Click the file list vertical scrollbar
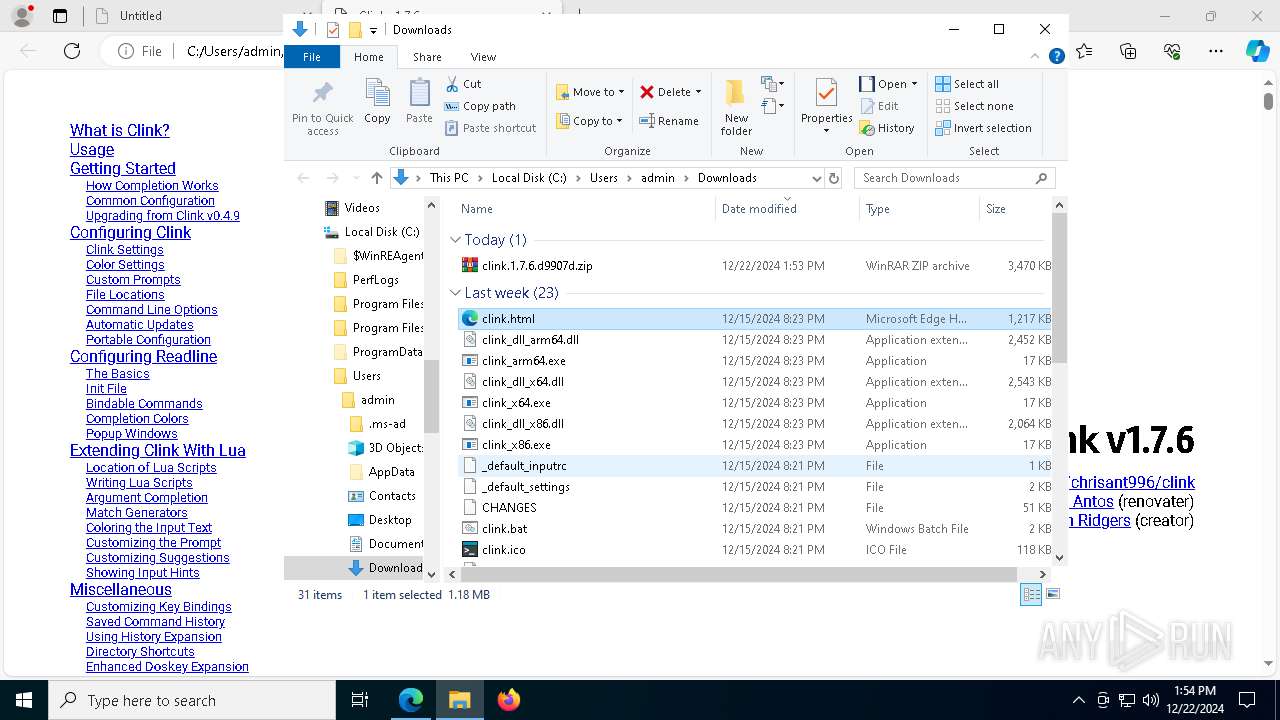The image size is (1280, 720). [x=1059, y=289]
